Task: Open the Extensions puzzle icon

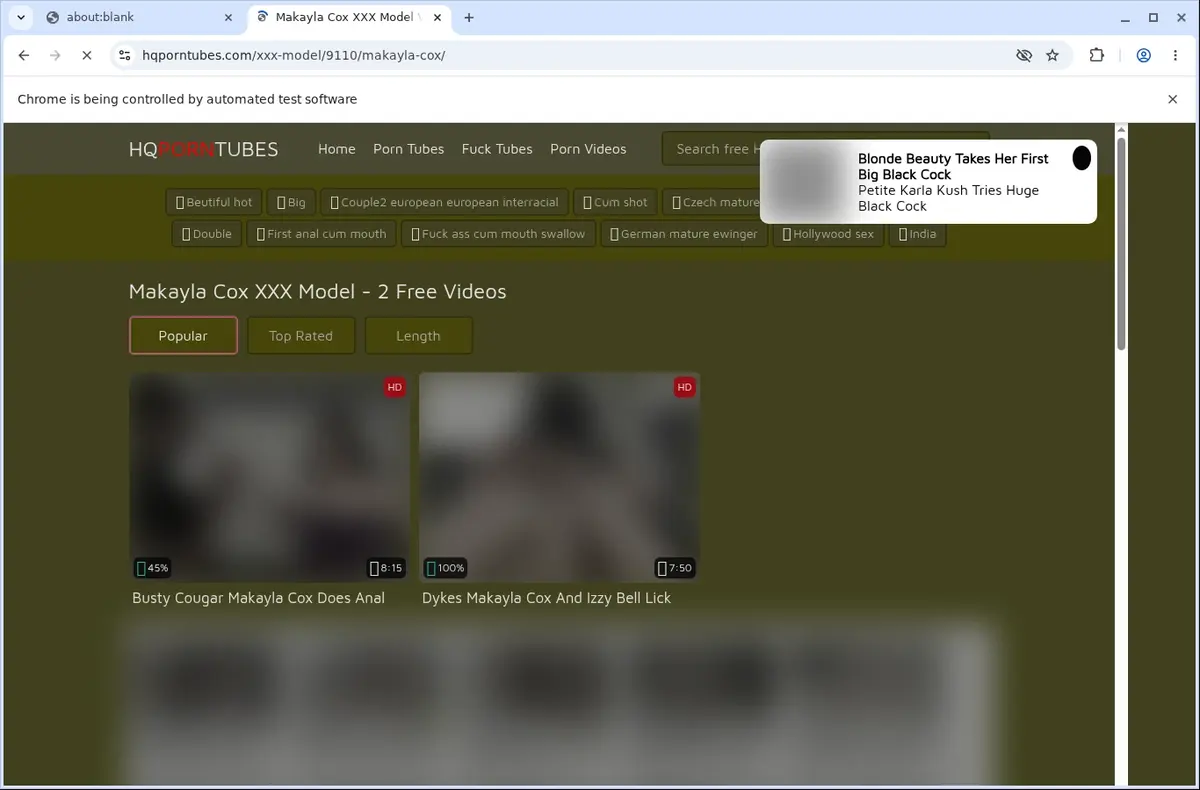Action: (x=1096, y=55)
